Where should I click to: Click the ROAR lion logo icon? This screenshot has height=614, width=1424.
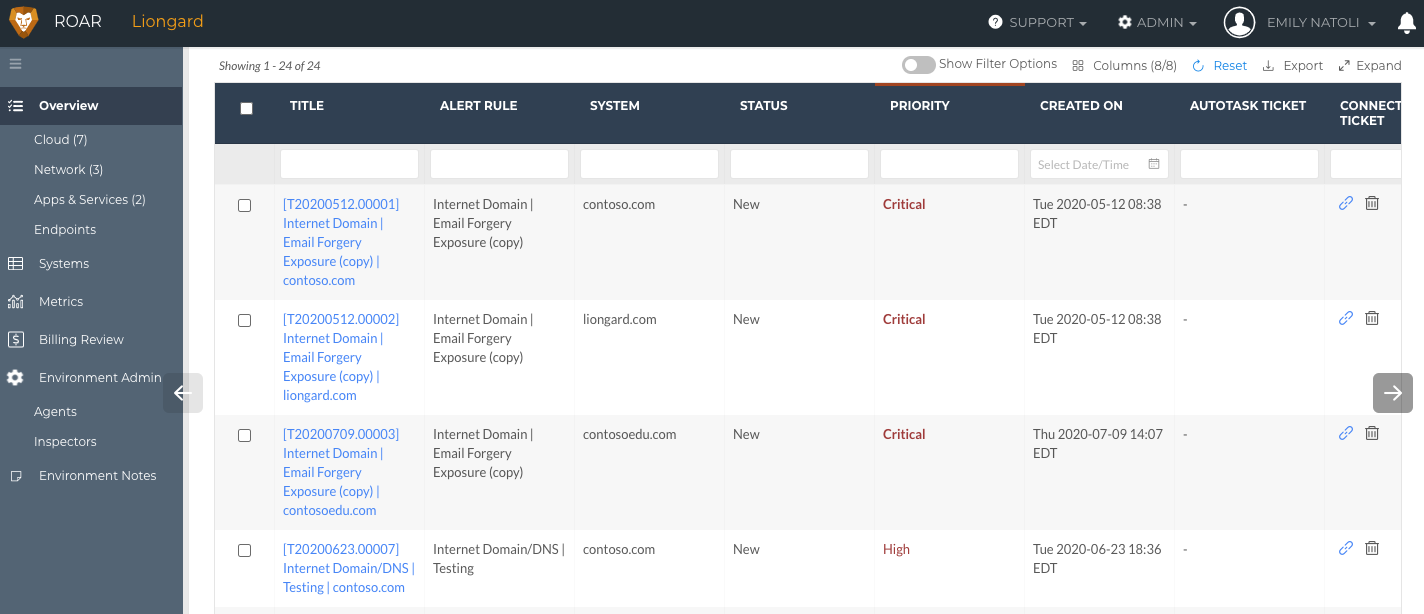(23, 22)
